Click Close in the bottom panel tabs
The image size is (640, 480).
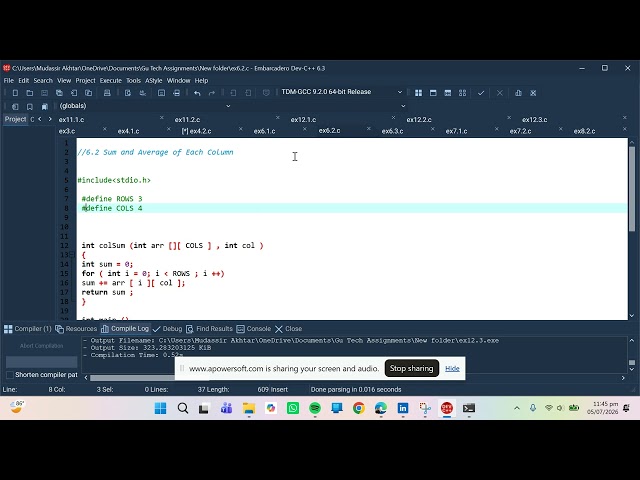coord(289,329)
